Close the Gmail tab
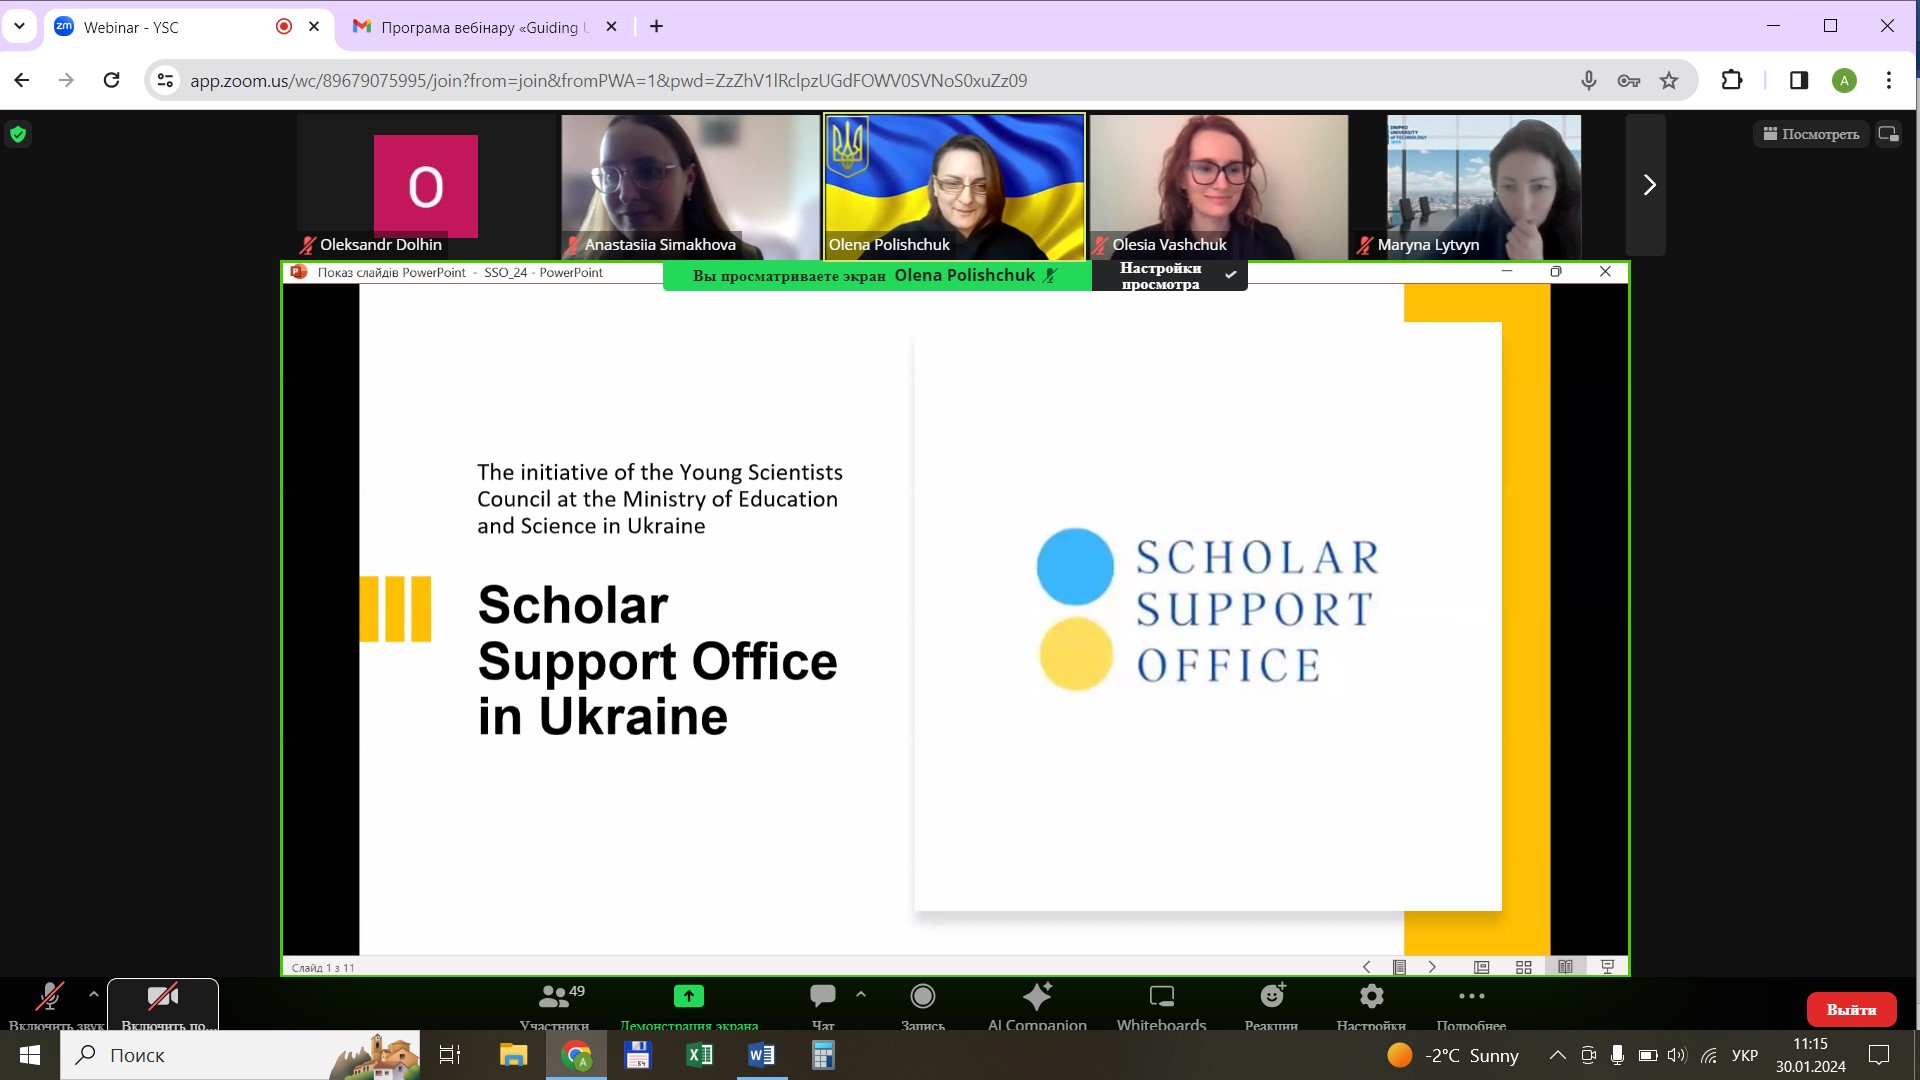Viewport: 1920px width, 1080px height. coord(612,27)
